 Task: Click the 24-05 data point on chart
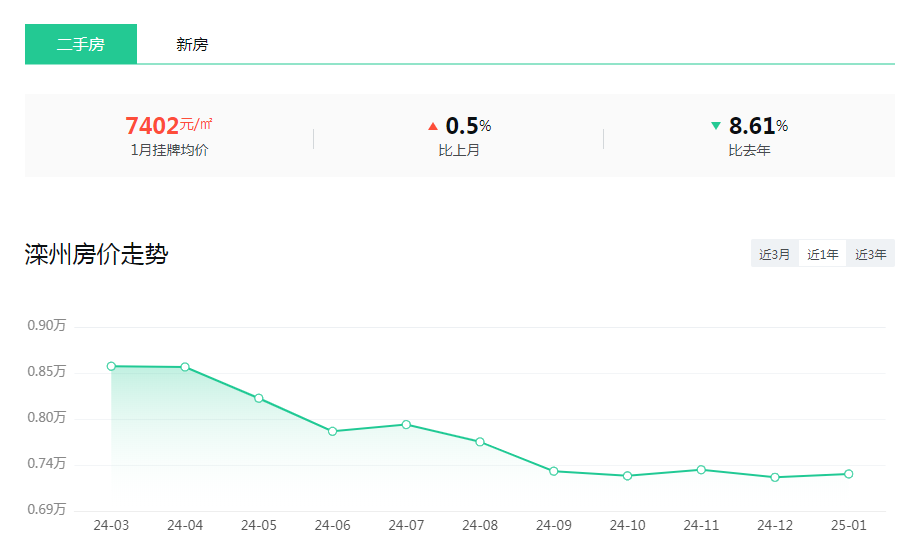pyautogui.click(x=259, y=398)
